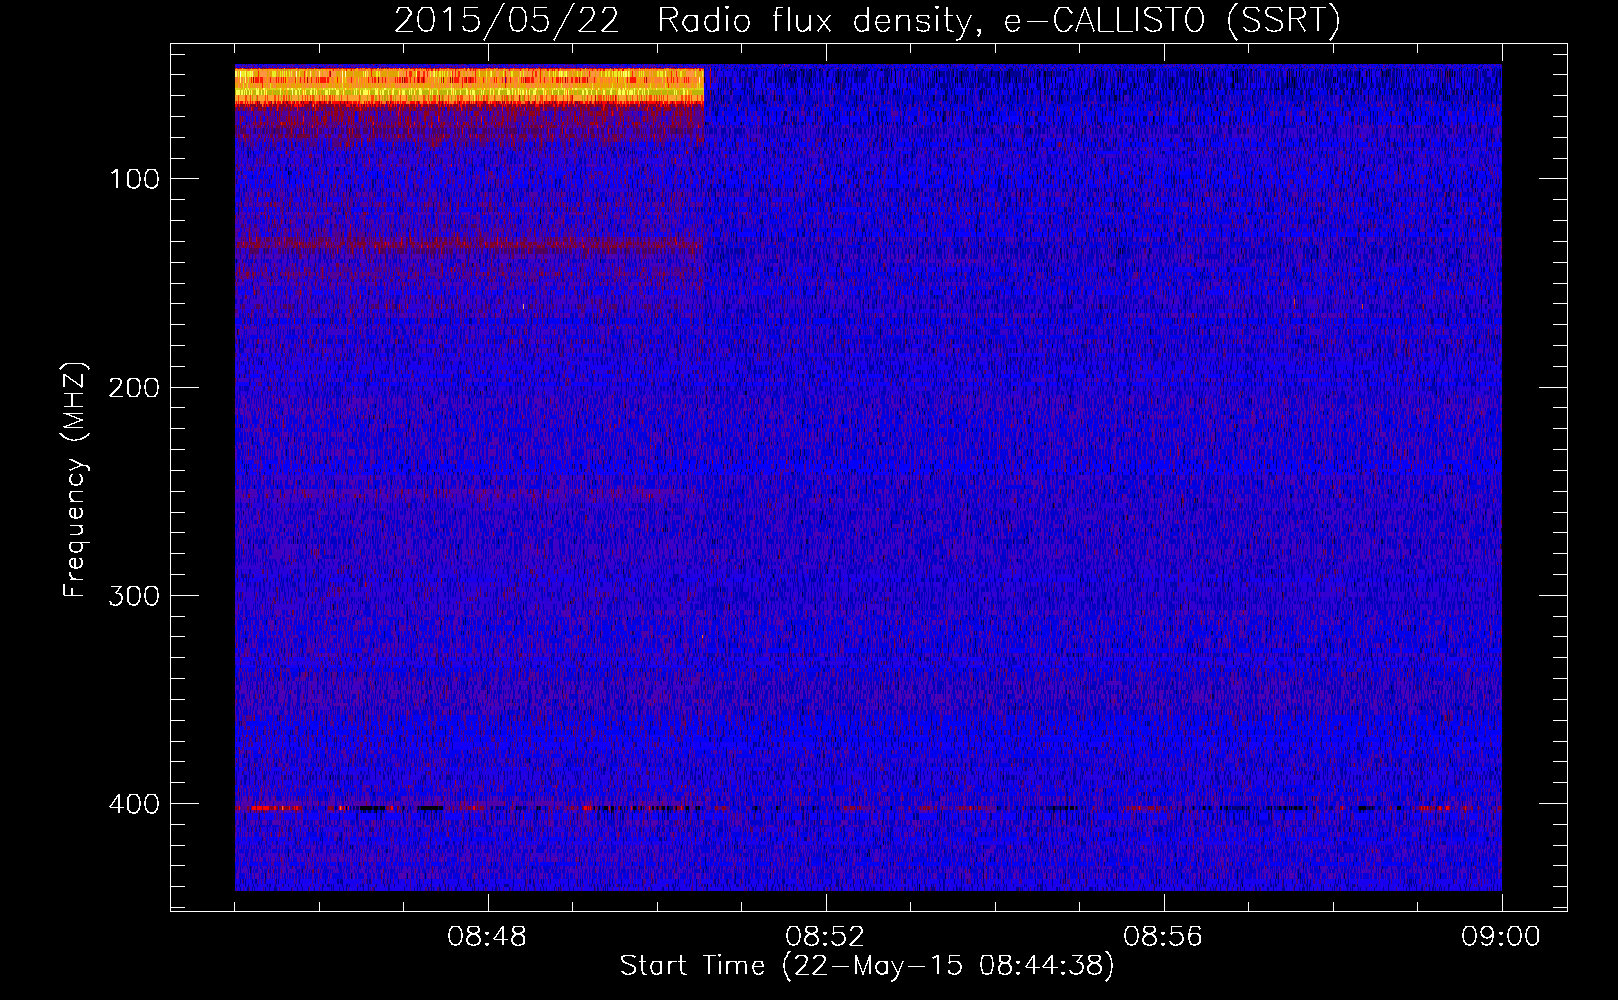Click the bright yellow low-frequency emission band
This screenshot has height=1000, width=1618.
tap(469, 86)
